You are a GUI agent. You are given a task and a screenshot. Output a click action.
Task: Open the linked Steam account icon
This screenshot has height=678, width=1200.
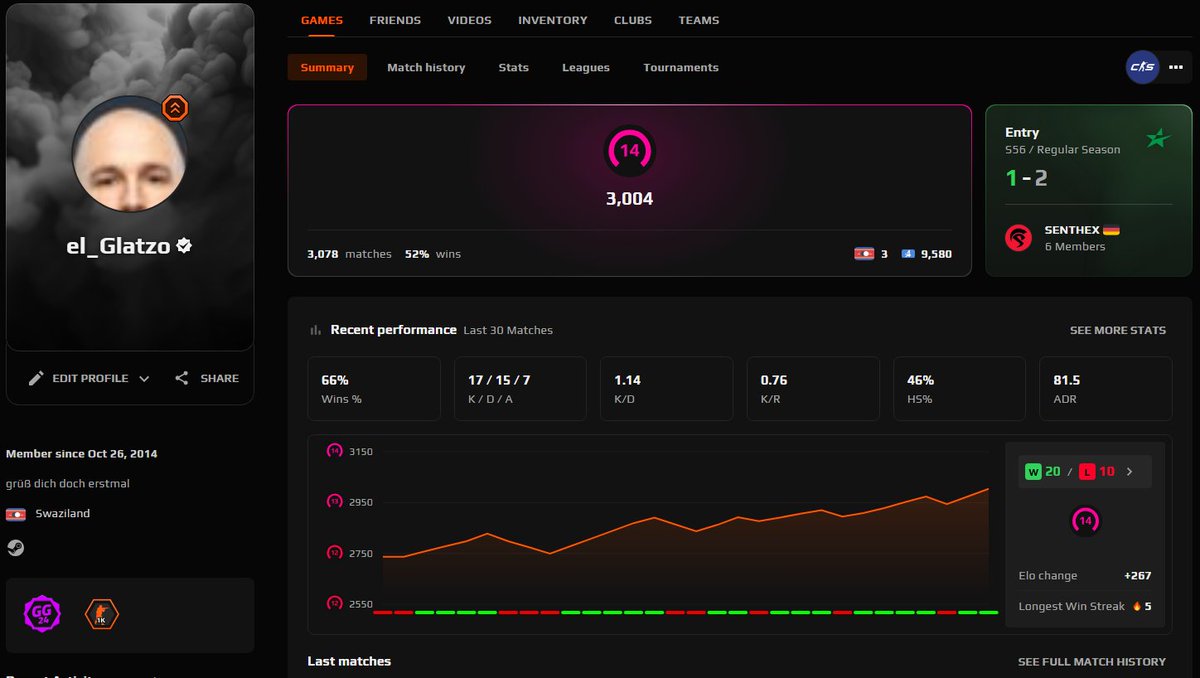15,547
